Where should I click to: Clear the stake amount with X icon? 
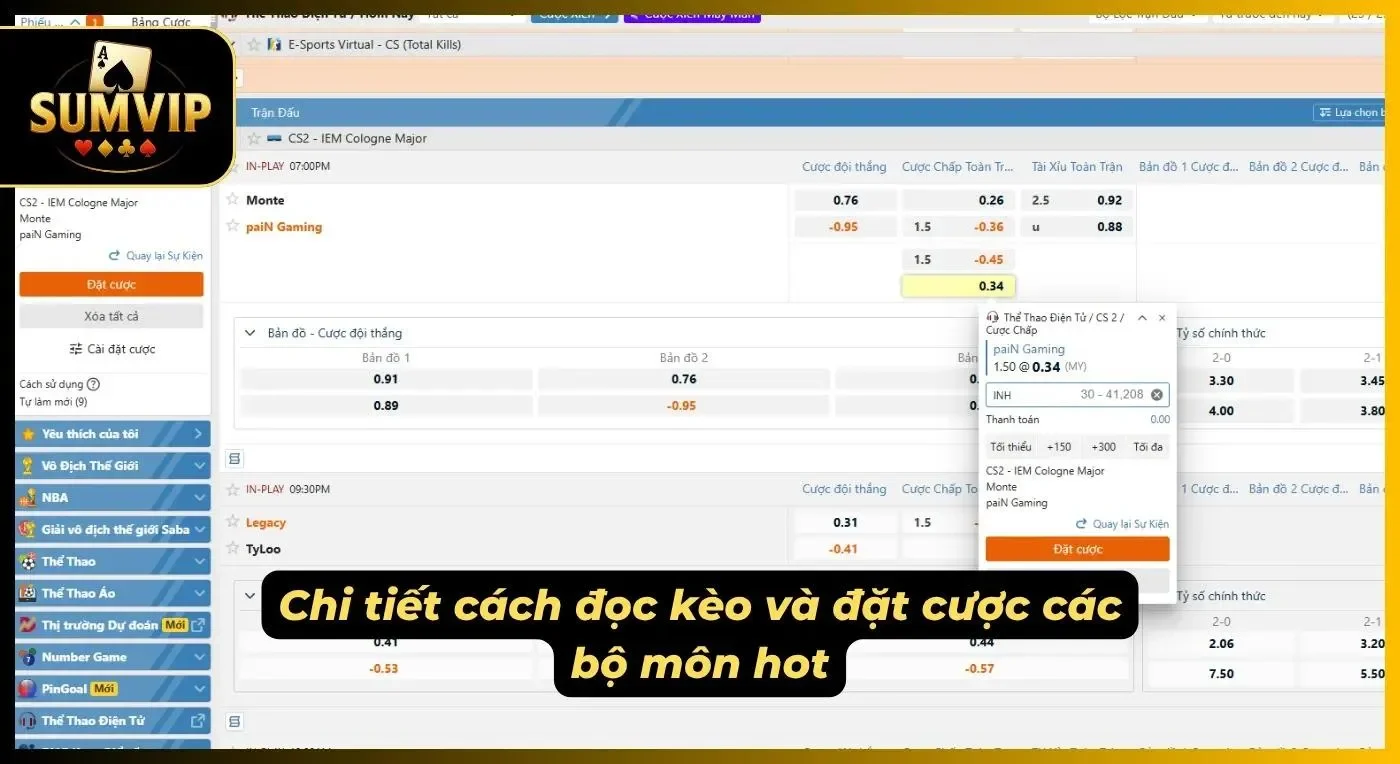point(1157,395)
